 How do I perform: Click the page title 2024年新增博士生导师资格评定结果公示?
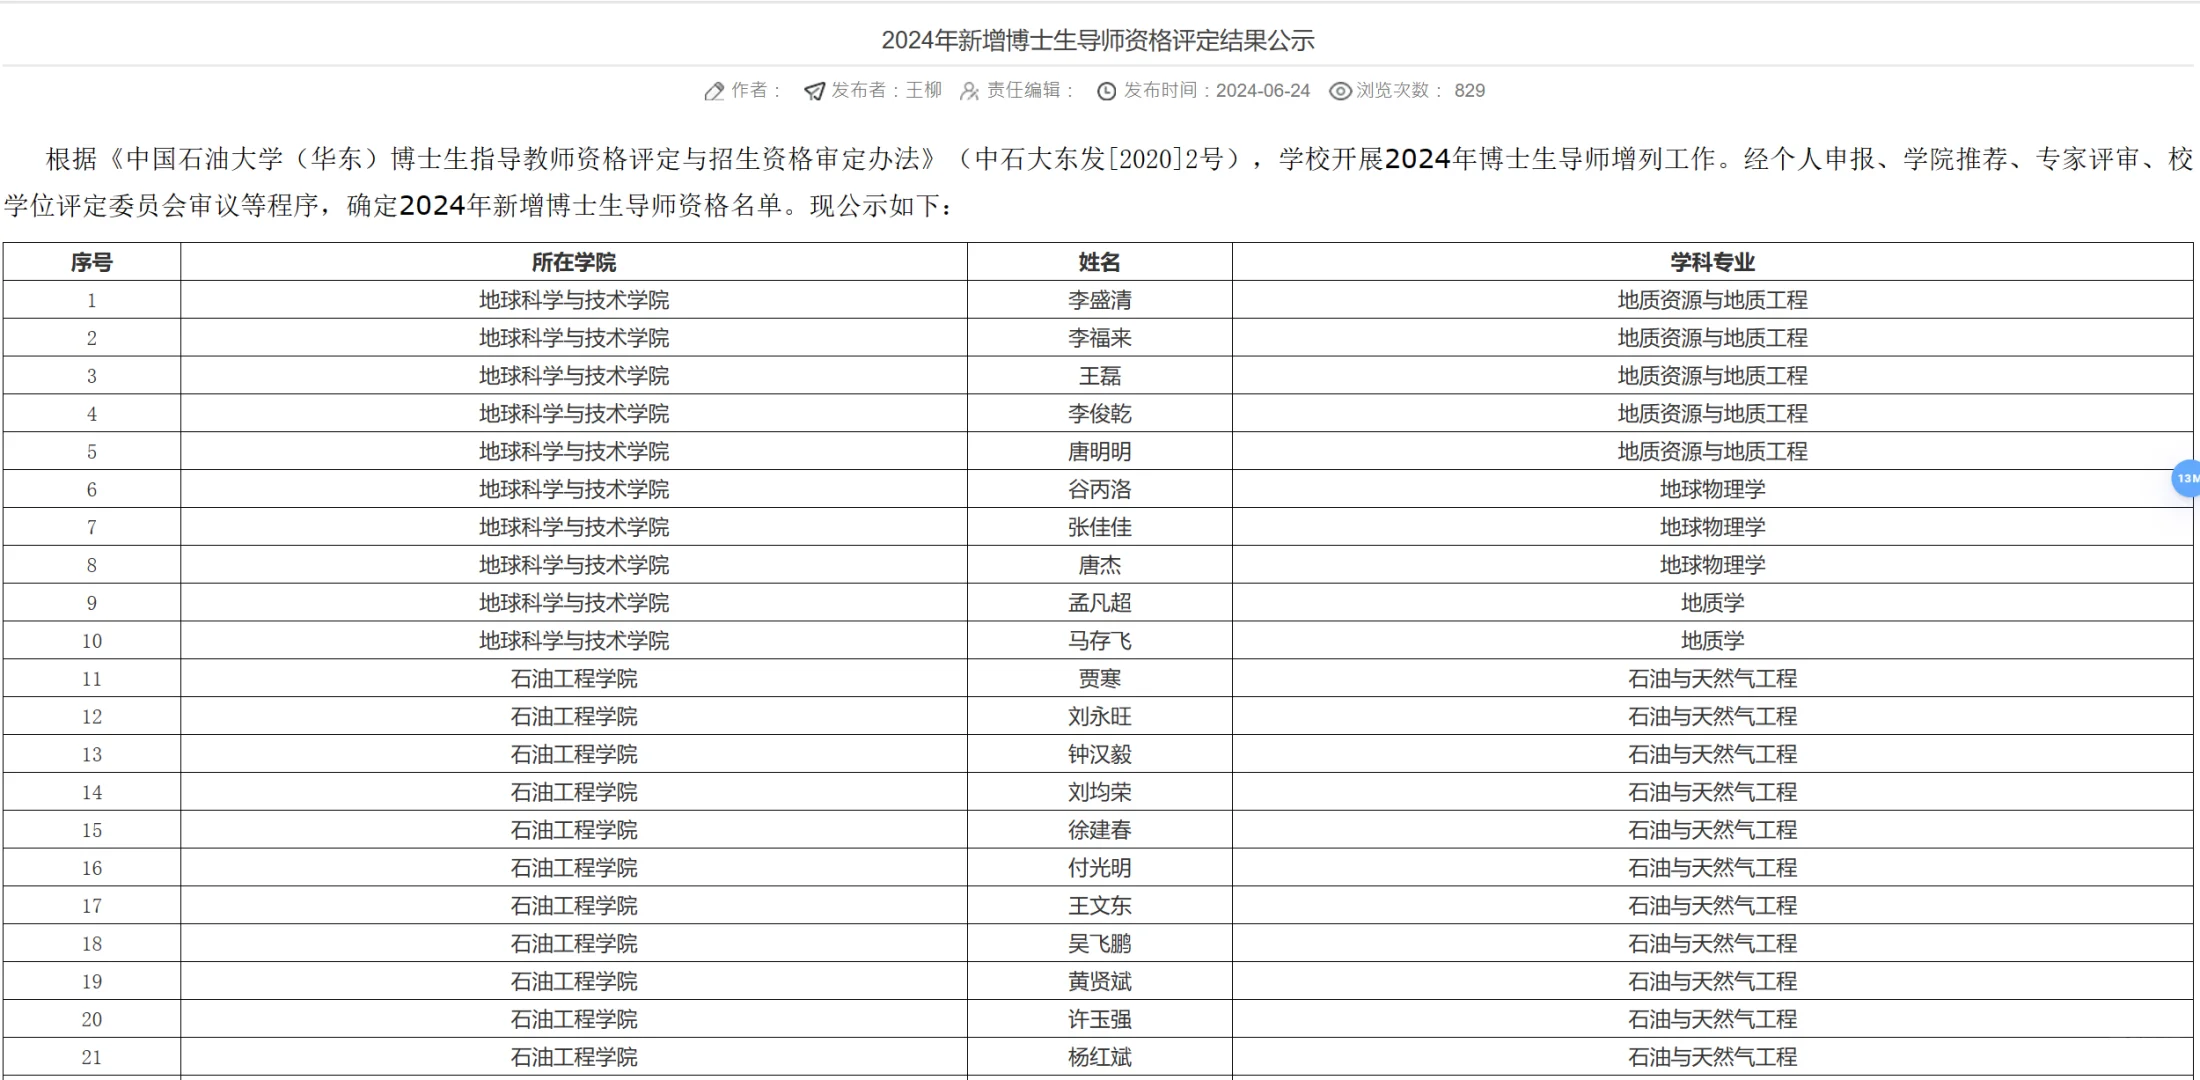(1098, 40)
